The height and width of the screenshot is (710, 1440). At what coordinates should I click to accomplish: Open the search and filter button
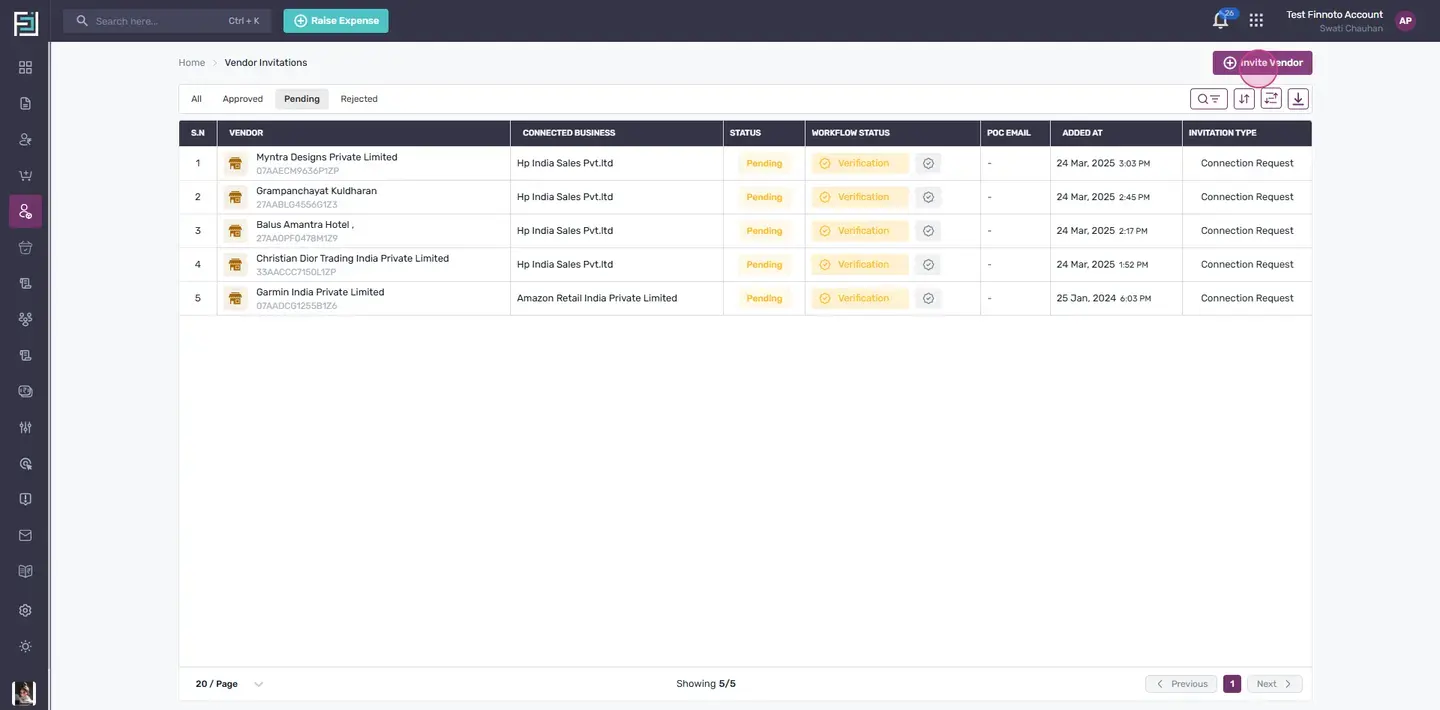(x=1209, y=98)
